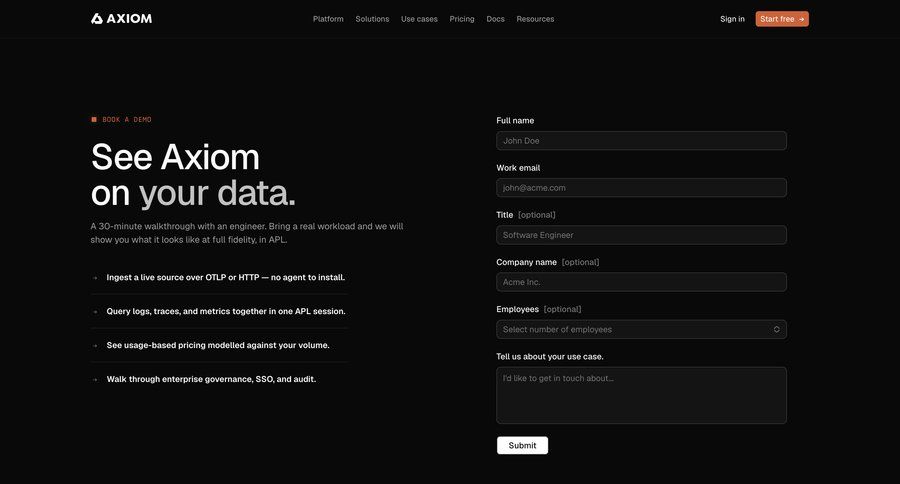Viewport: 900px width, 484px height.
Task: Click 'Query logs, traces, and metrics' text
Action: click(x=226, y=311)
